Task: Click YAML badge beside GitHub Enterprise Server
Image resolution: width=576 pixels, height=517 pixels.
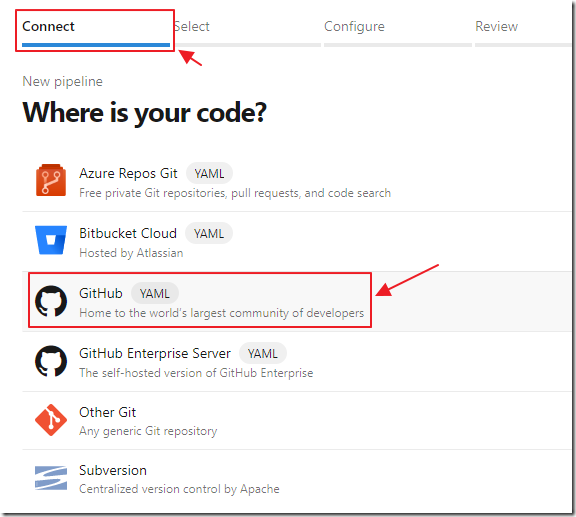Action: (263, 353)
